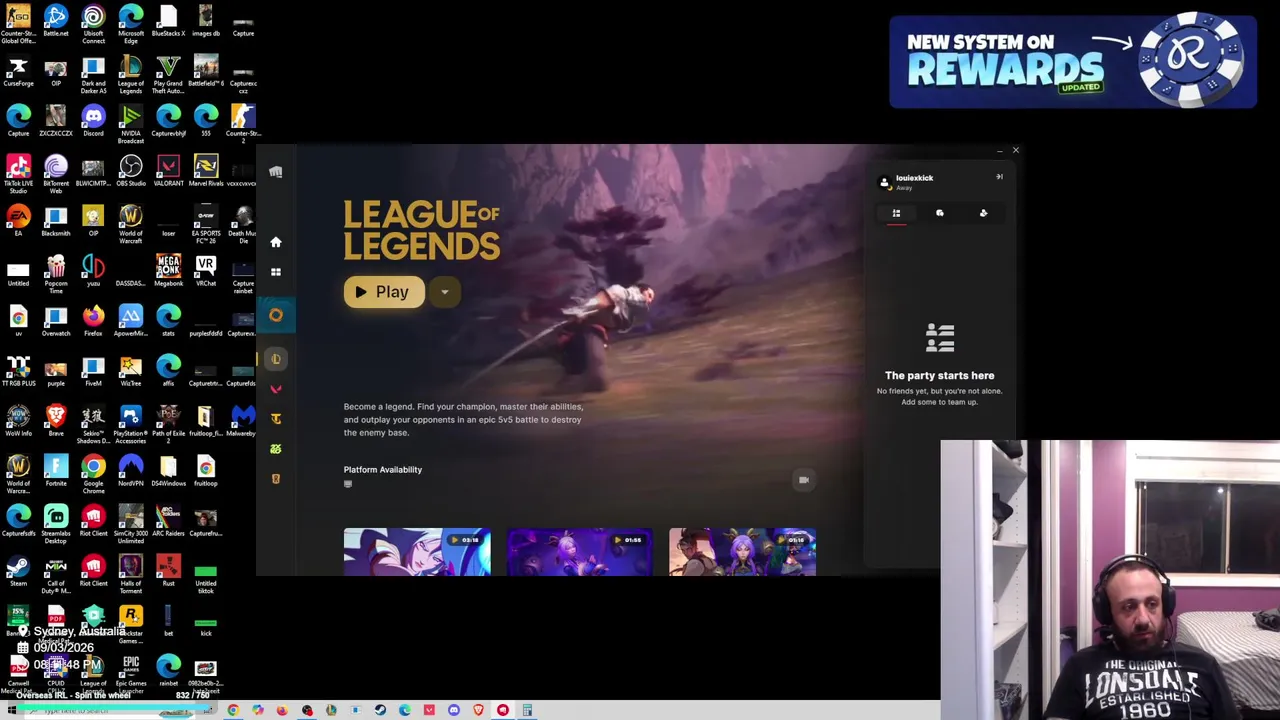The width and height of the screenshot is (1280, 720).
Task: Expand the dropdown arrow next to Play
Action: pos(444,292)
